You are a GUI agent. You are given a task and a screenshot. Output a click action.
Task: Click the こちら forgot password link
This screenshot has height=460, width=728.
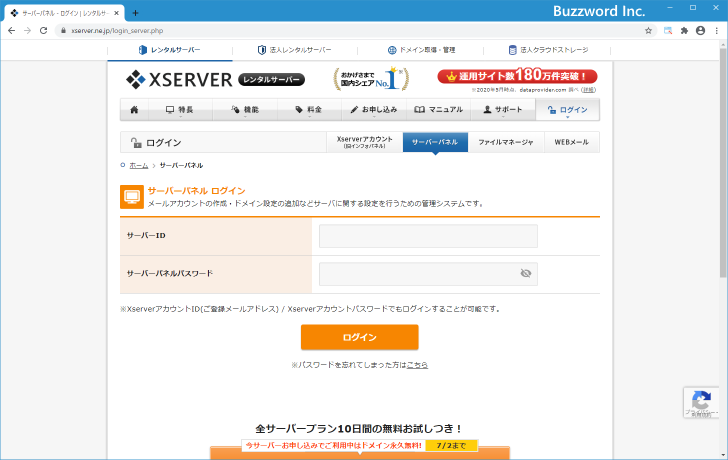tap(417, 365)
